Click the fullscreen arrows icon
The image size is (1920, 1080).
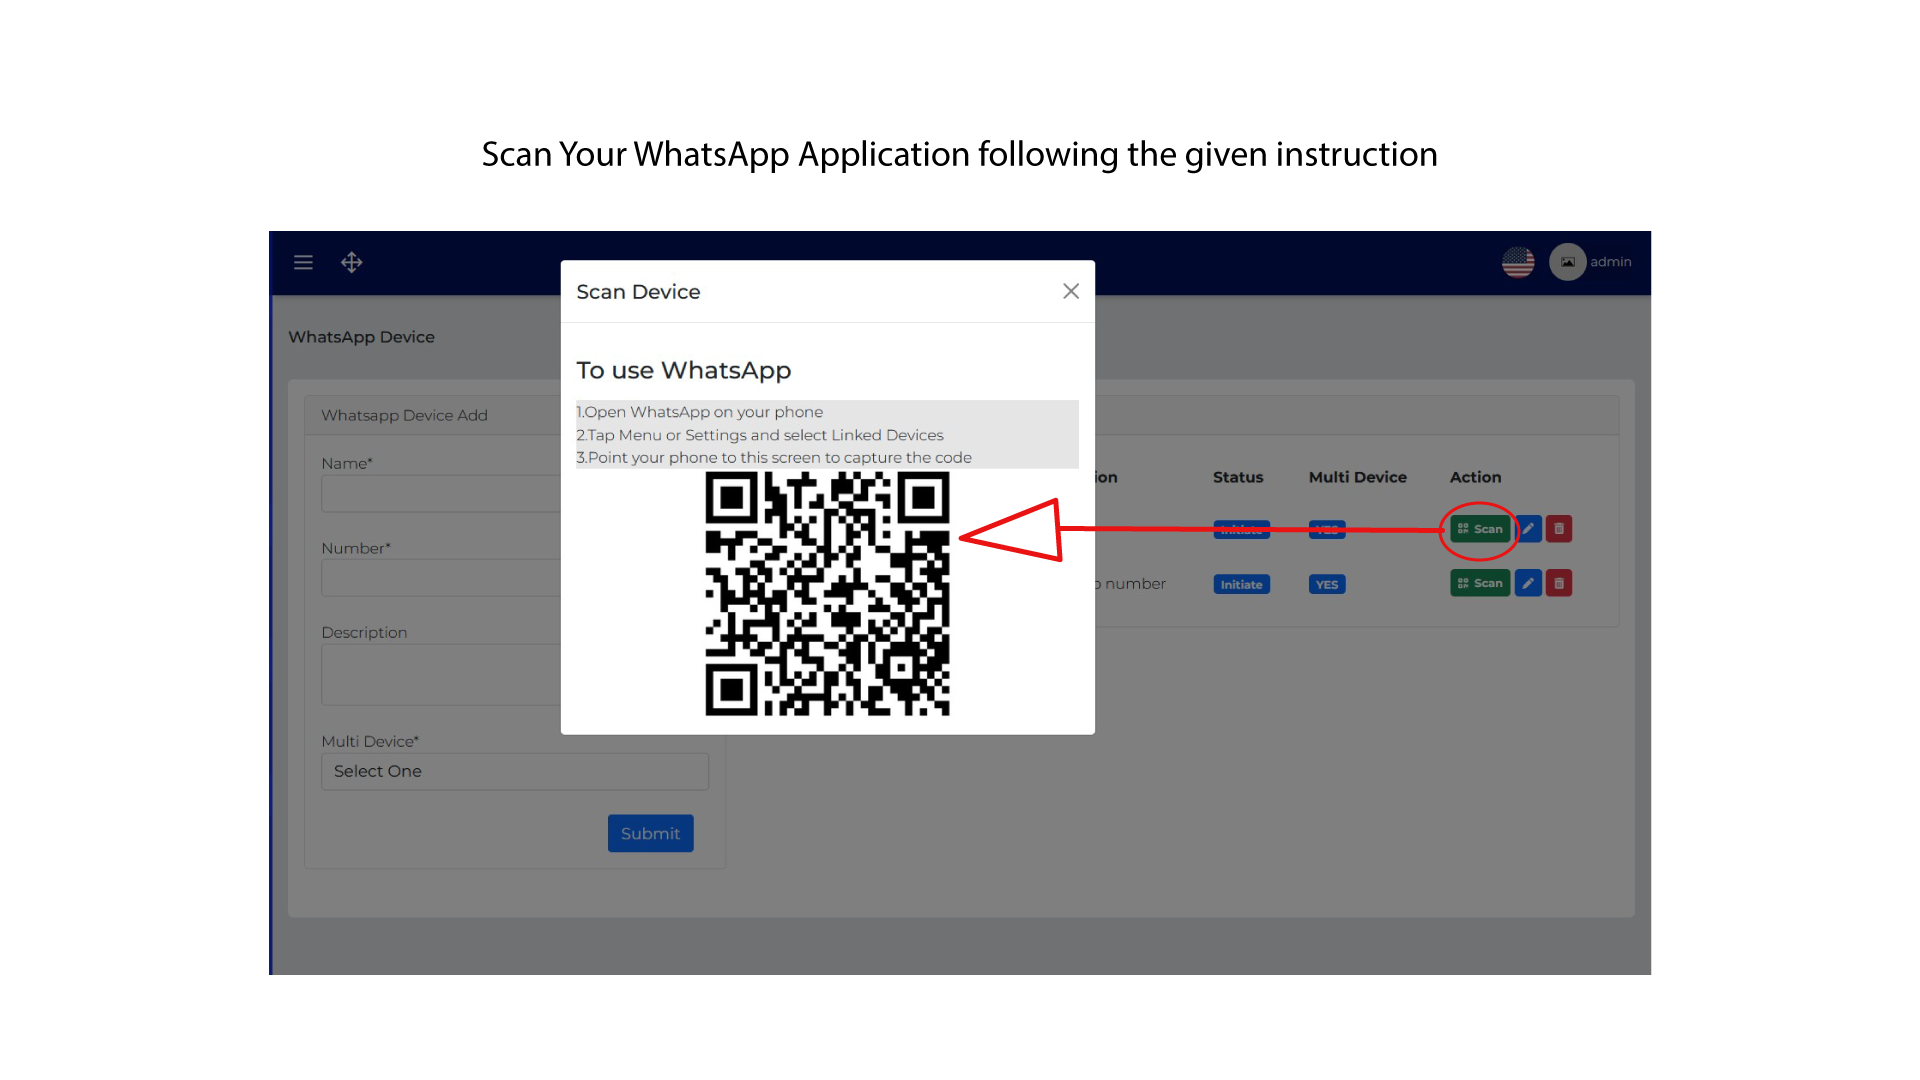[x=351, y=262]
